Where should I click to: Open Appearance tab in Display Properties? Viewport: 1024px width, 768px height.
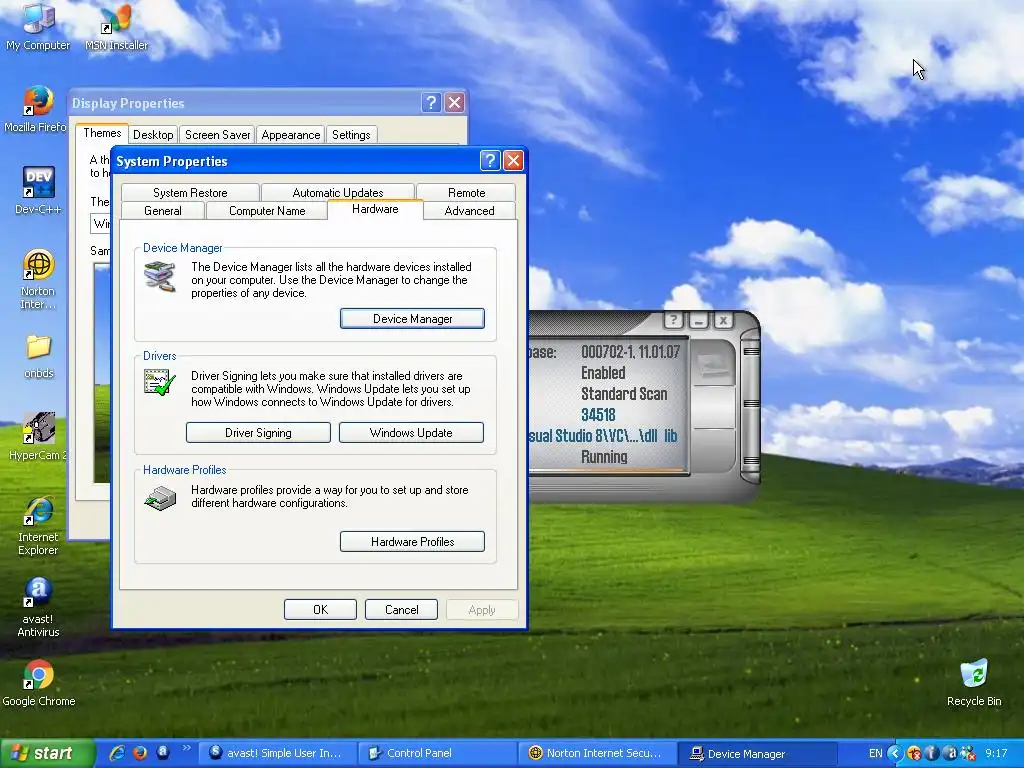(x=291, y=135)
